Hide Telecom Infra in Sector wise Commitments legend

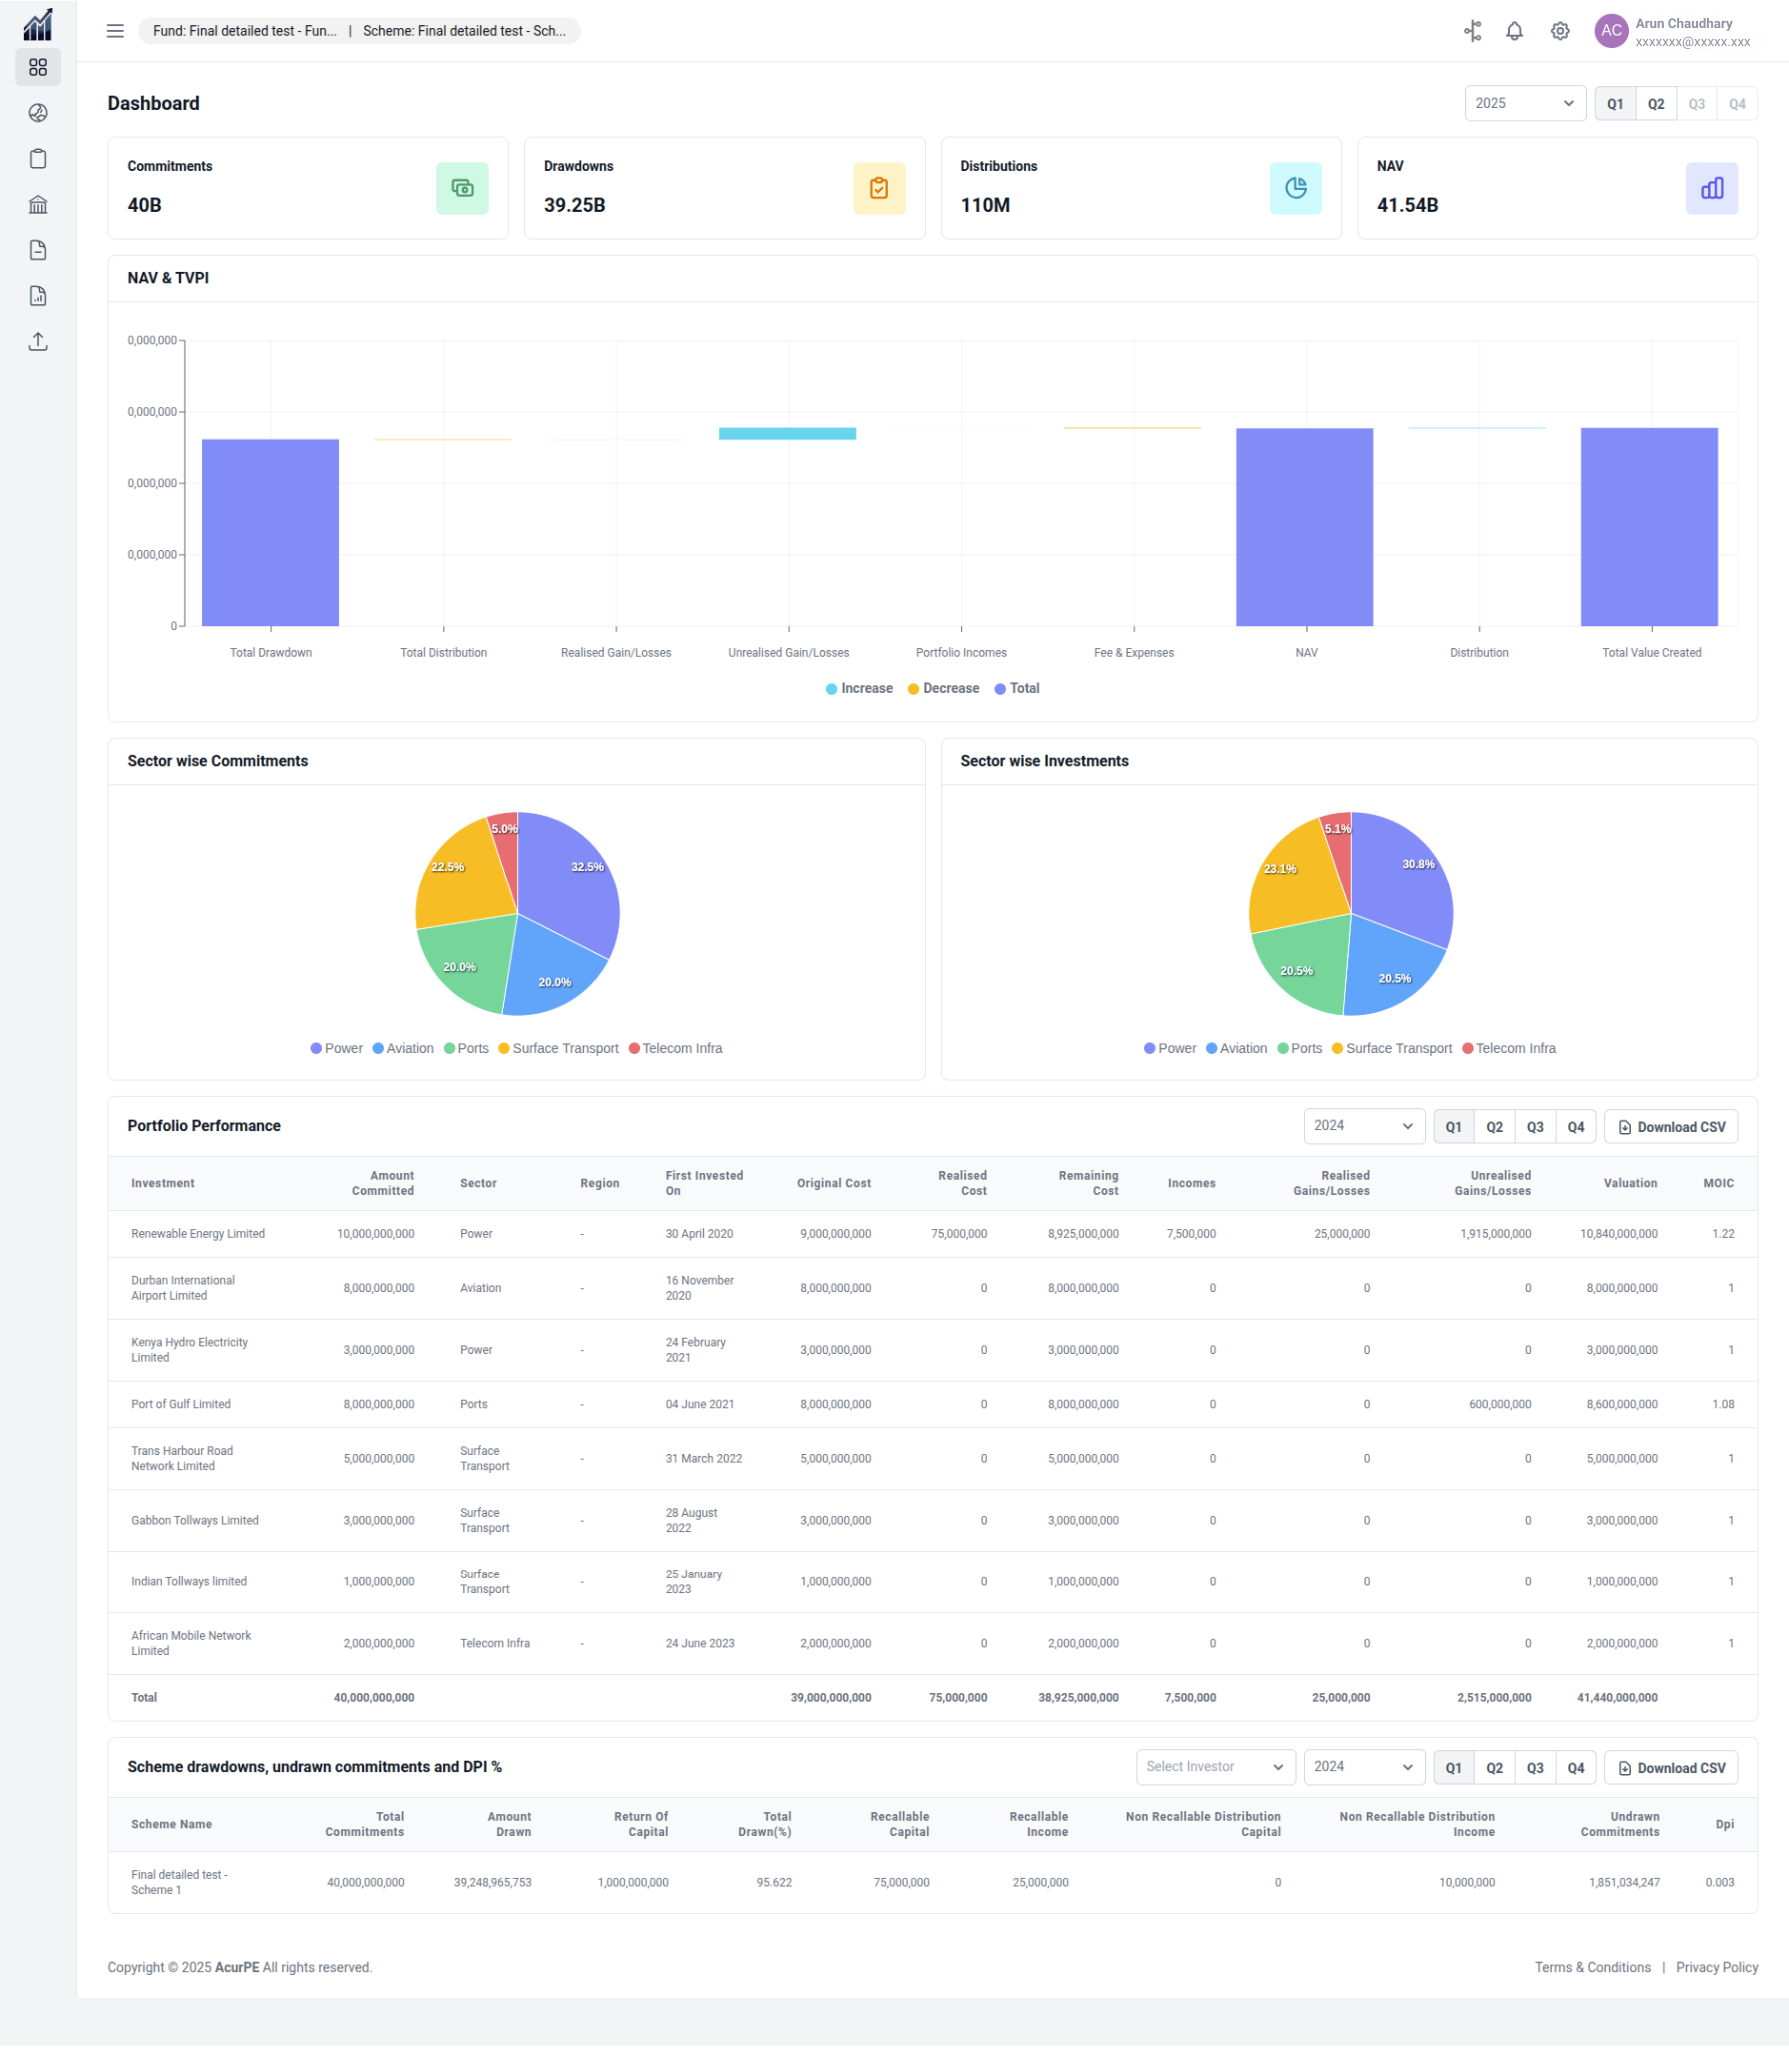[675, 1048]
